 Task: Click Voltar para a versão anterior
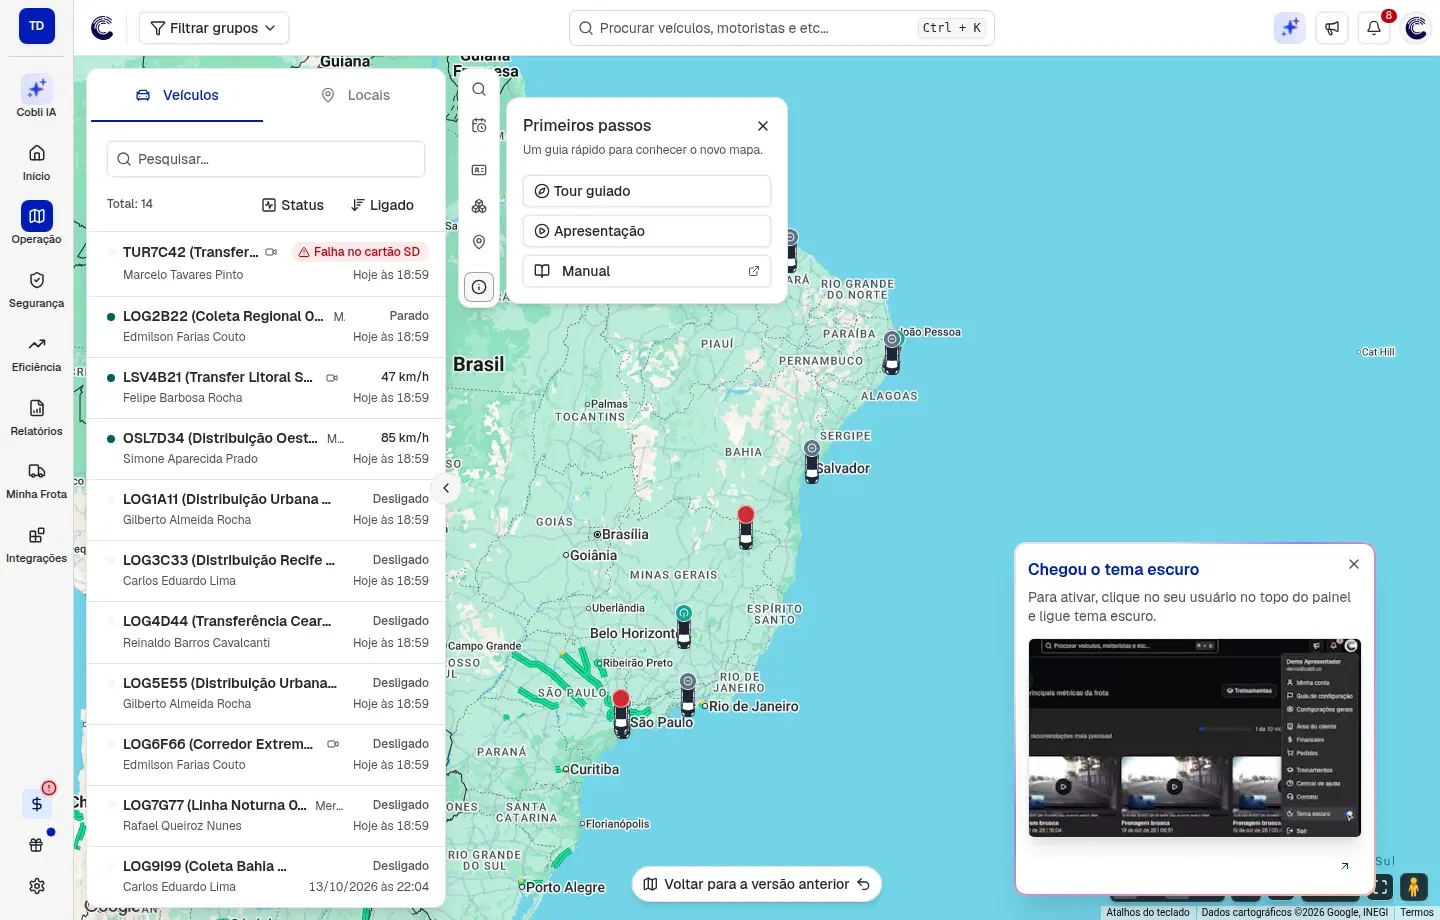click(x=757, y=884)
